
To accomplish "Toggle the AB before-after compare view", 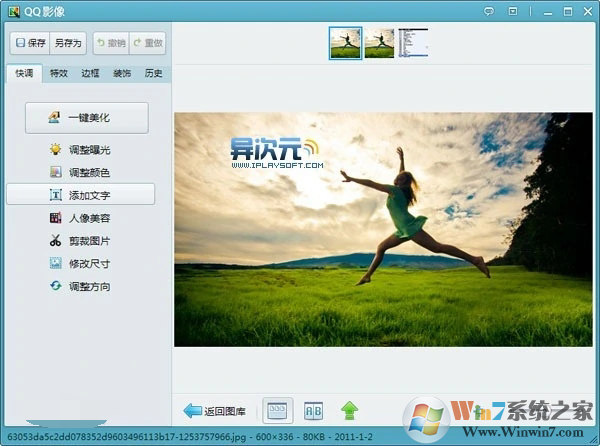I will [313, 411].
